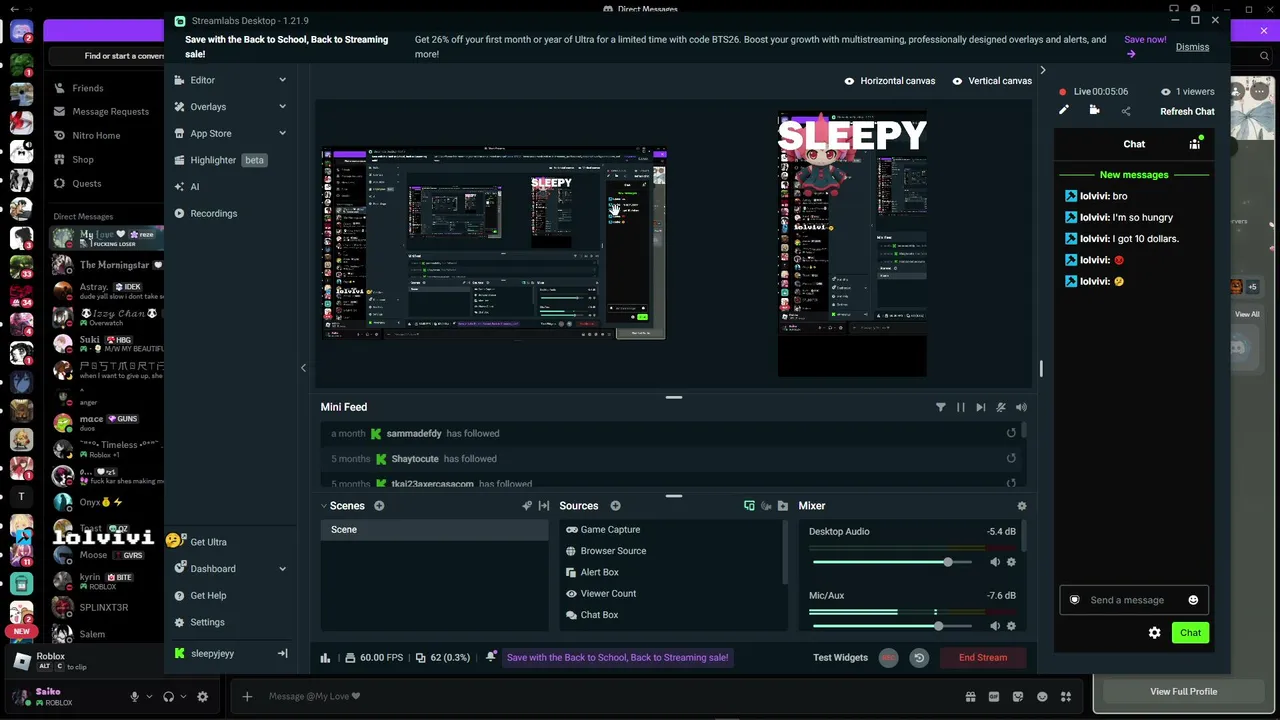Screen dimensions: 1280x720
Task: Open Desktop Audio settings gear
Action: [x=1011, y=562]
